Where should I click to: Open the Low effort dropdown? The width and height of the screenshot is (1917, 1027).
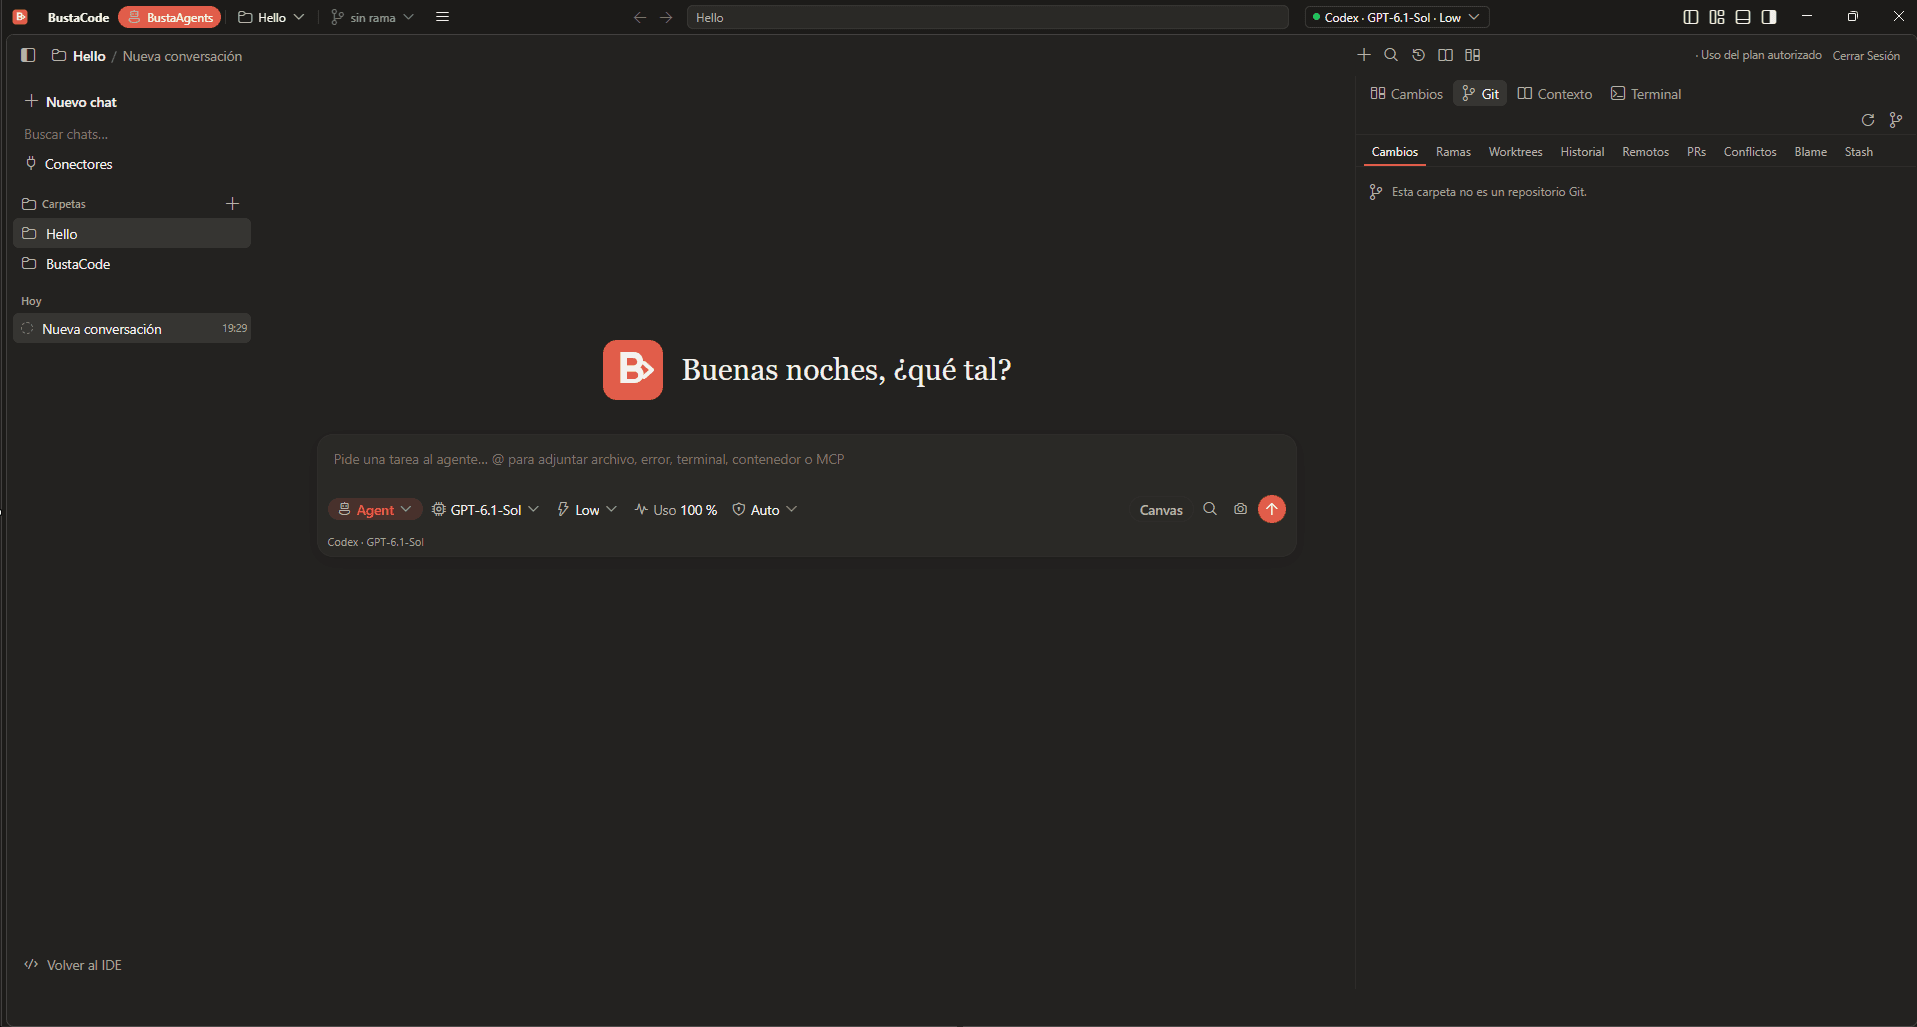[587, 510]
